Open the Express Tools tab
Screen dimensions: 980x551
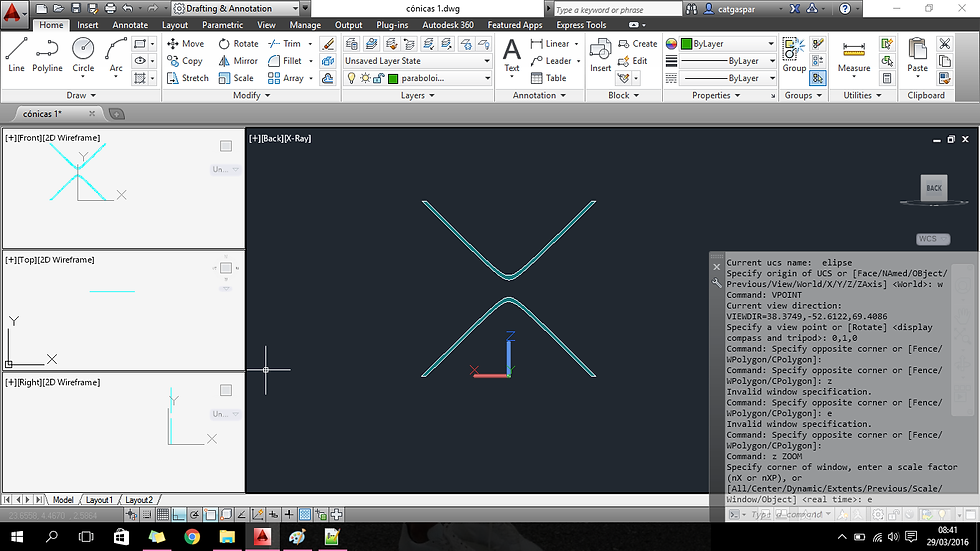(x=581, y=25)
